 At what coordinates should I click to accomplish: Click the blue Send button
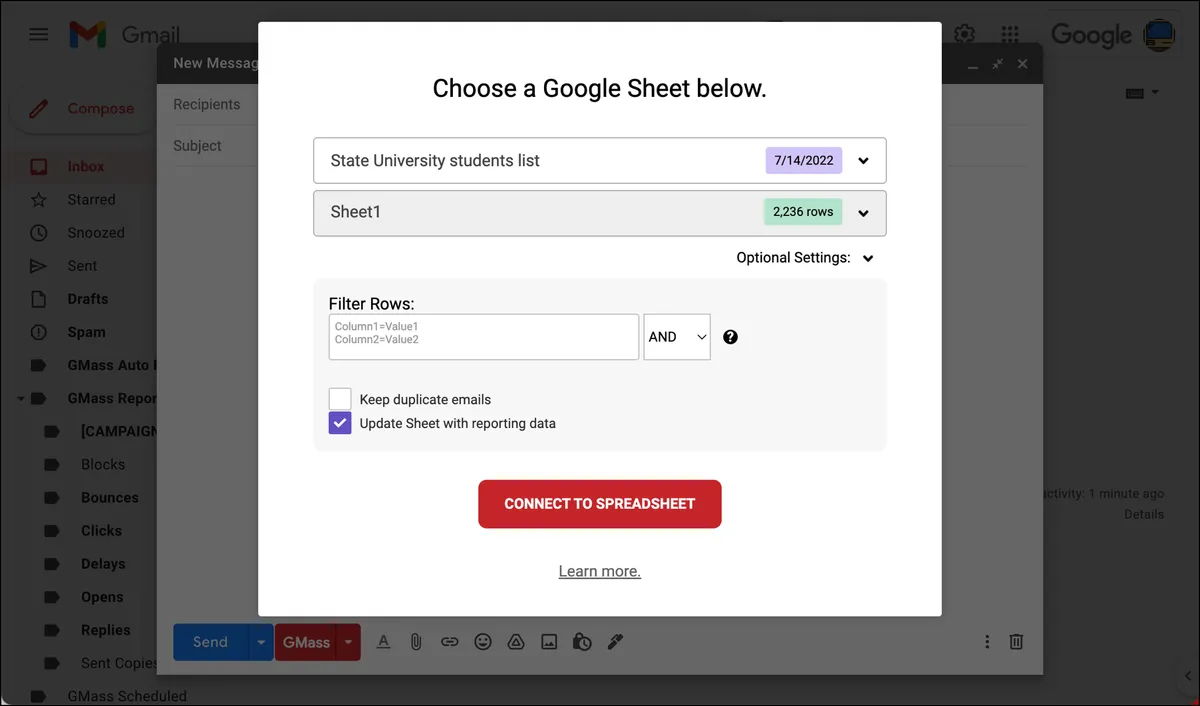pyautogui.click(x=210, y=642)
